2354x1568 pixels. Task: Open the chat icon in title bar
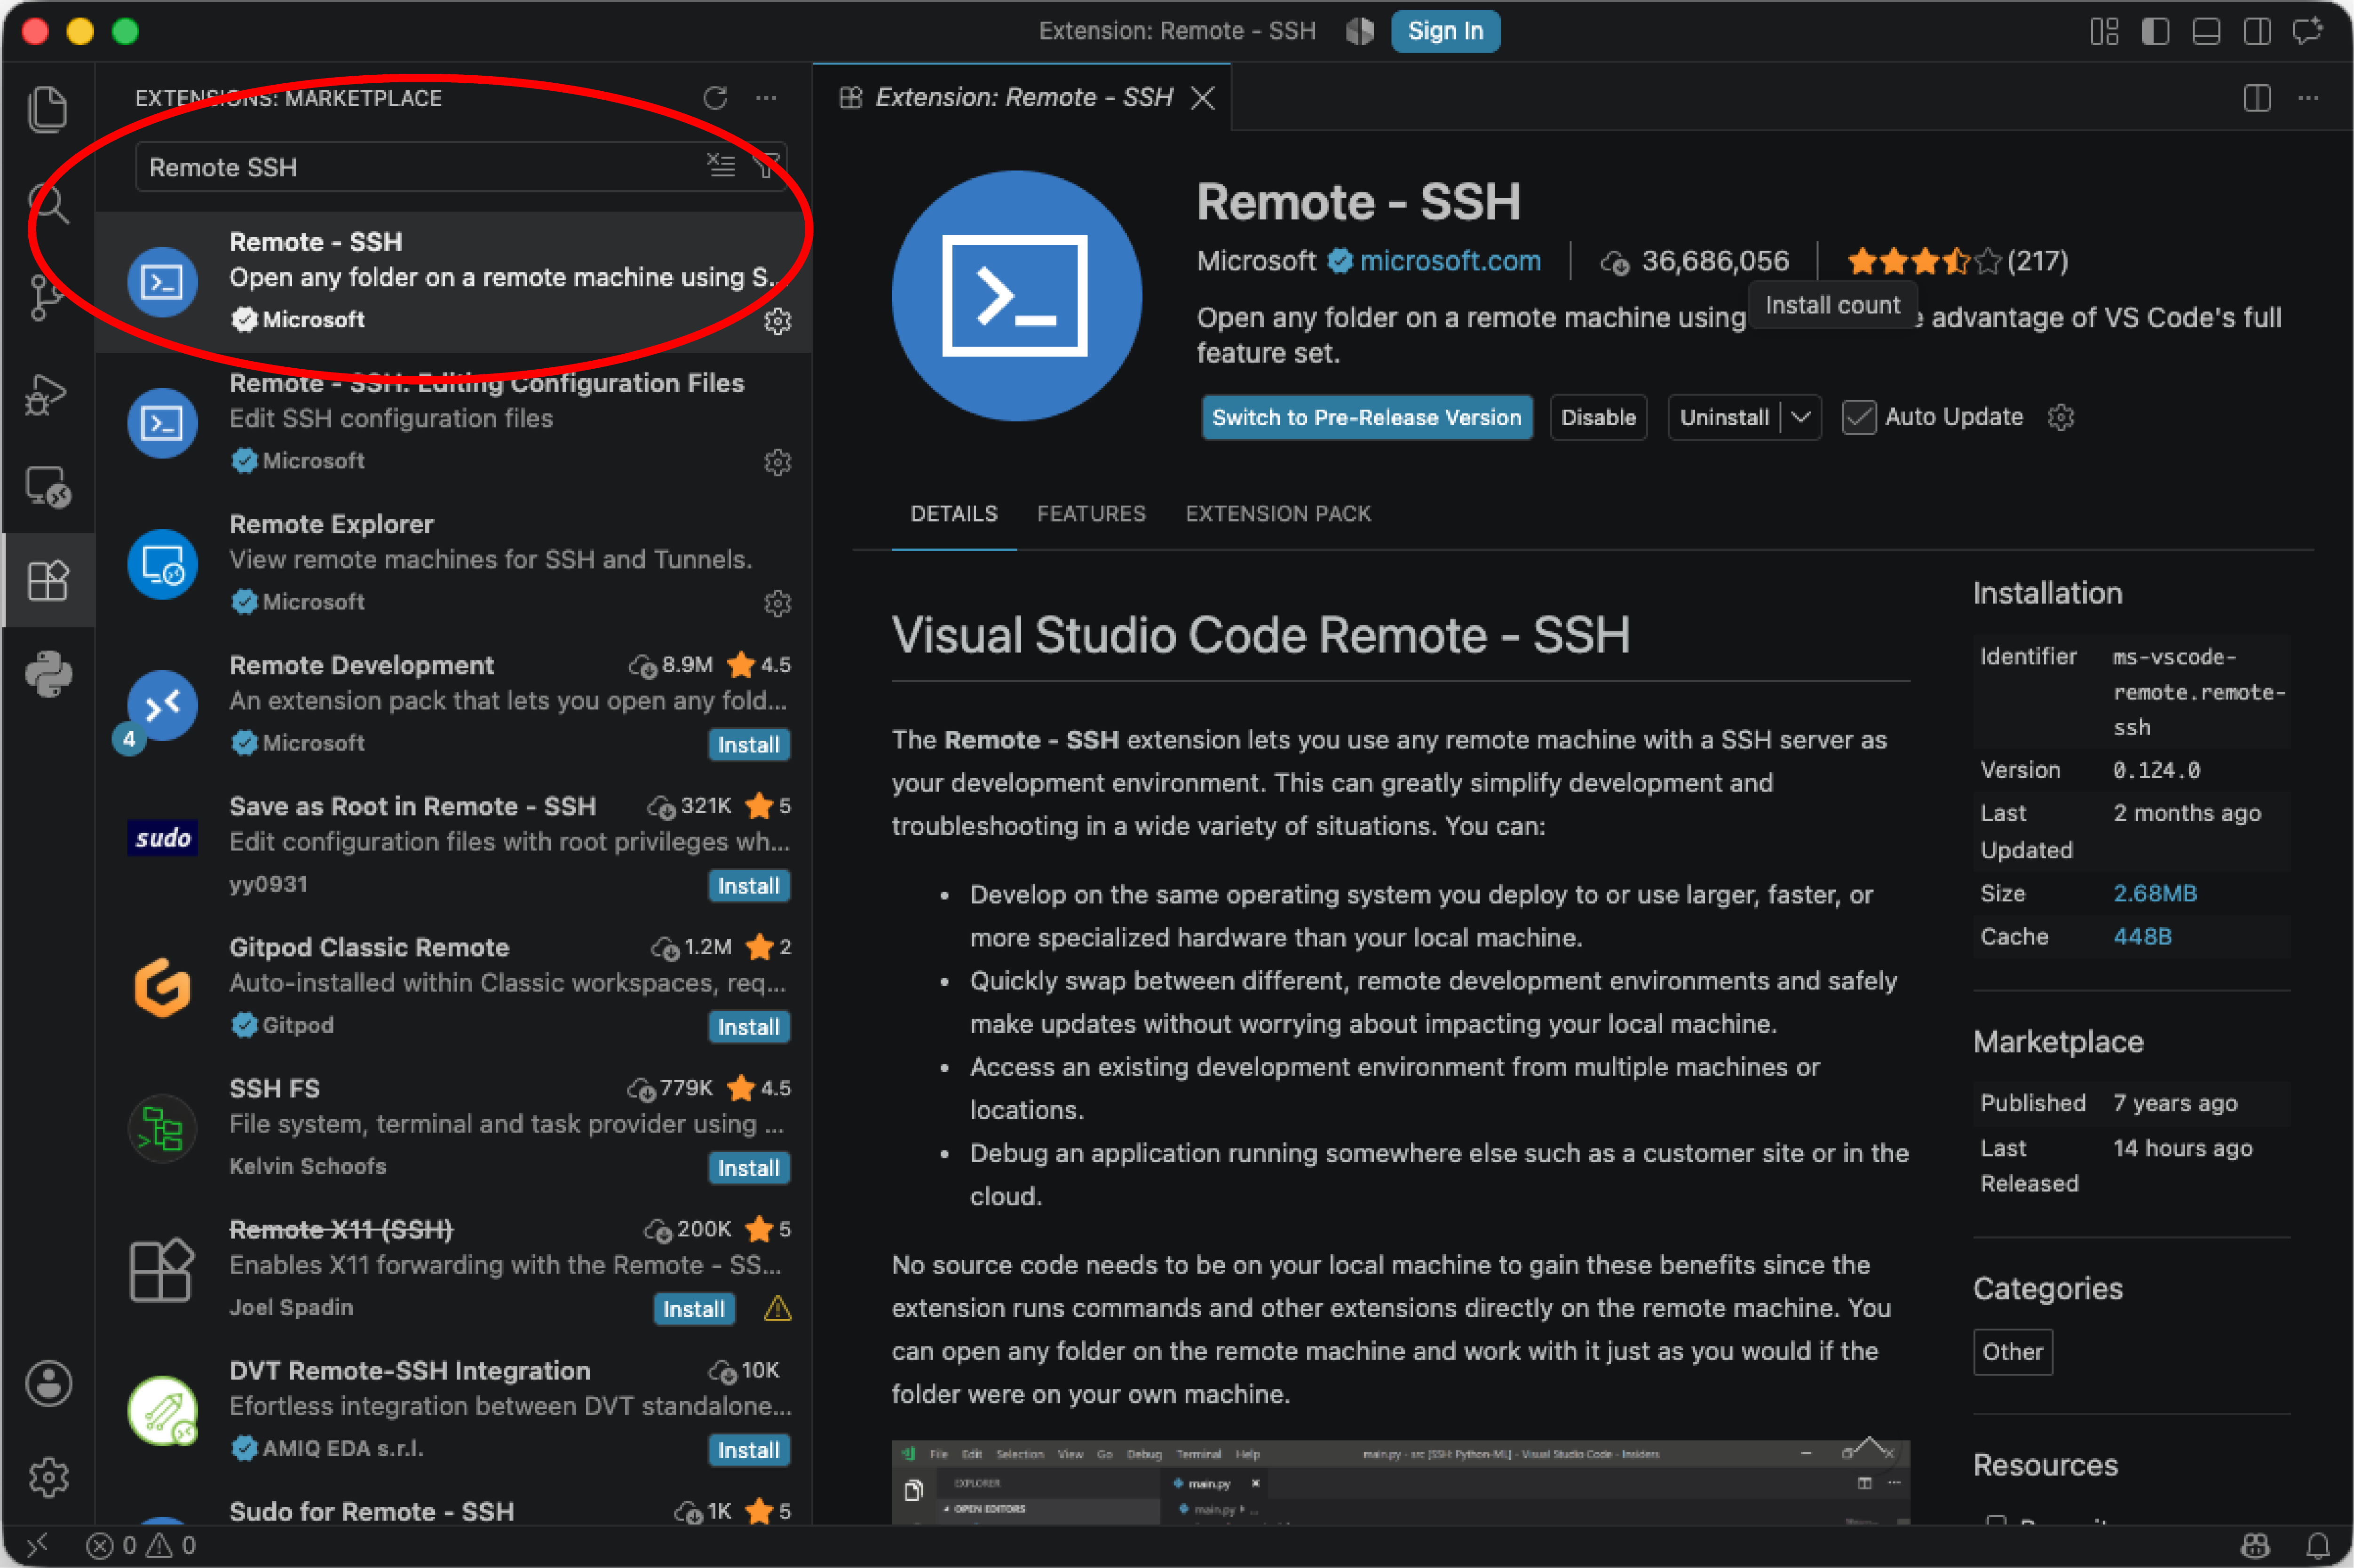2308,32
